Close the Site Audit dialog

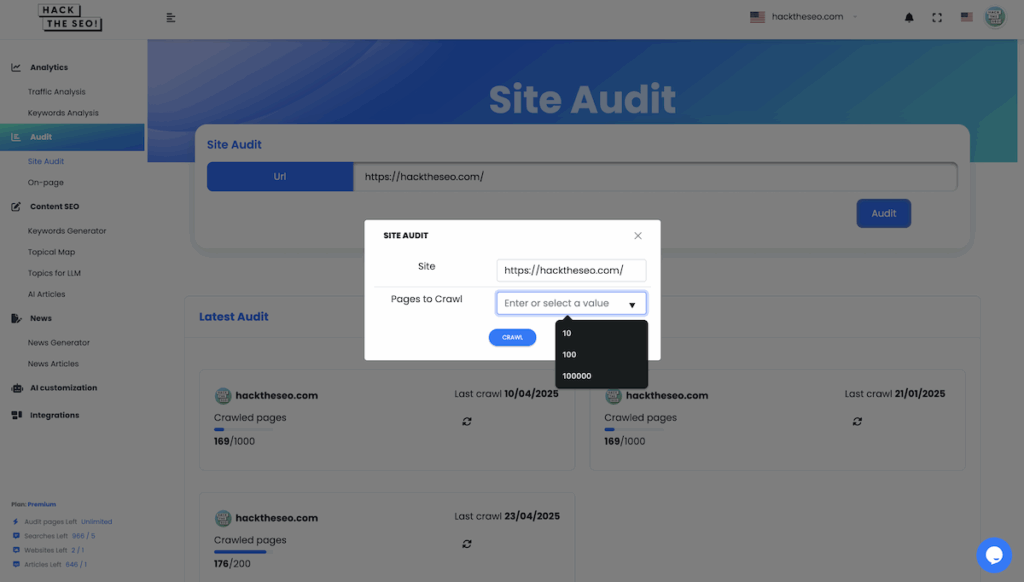[638, 236]
